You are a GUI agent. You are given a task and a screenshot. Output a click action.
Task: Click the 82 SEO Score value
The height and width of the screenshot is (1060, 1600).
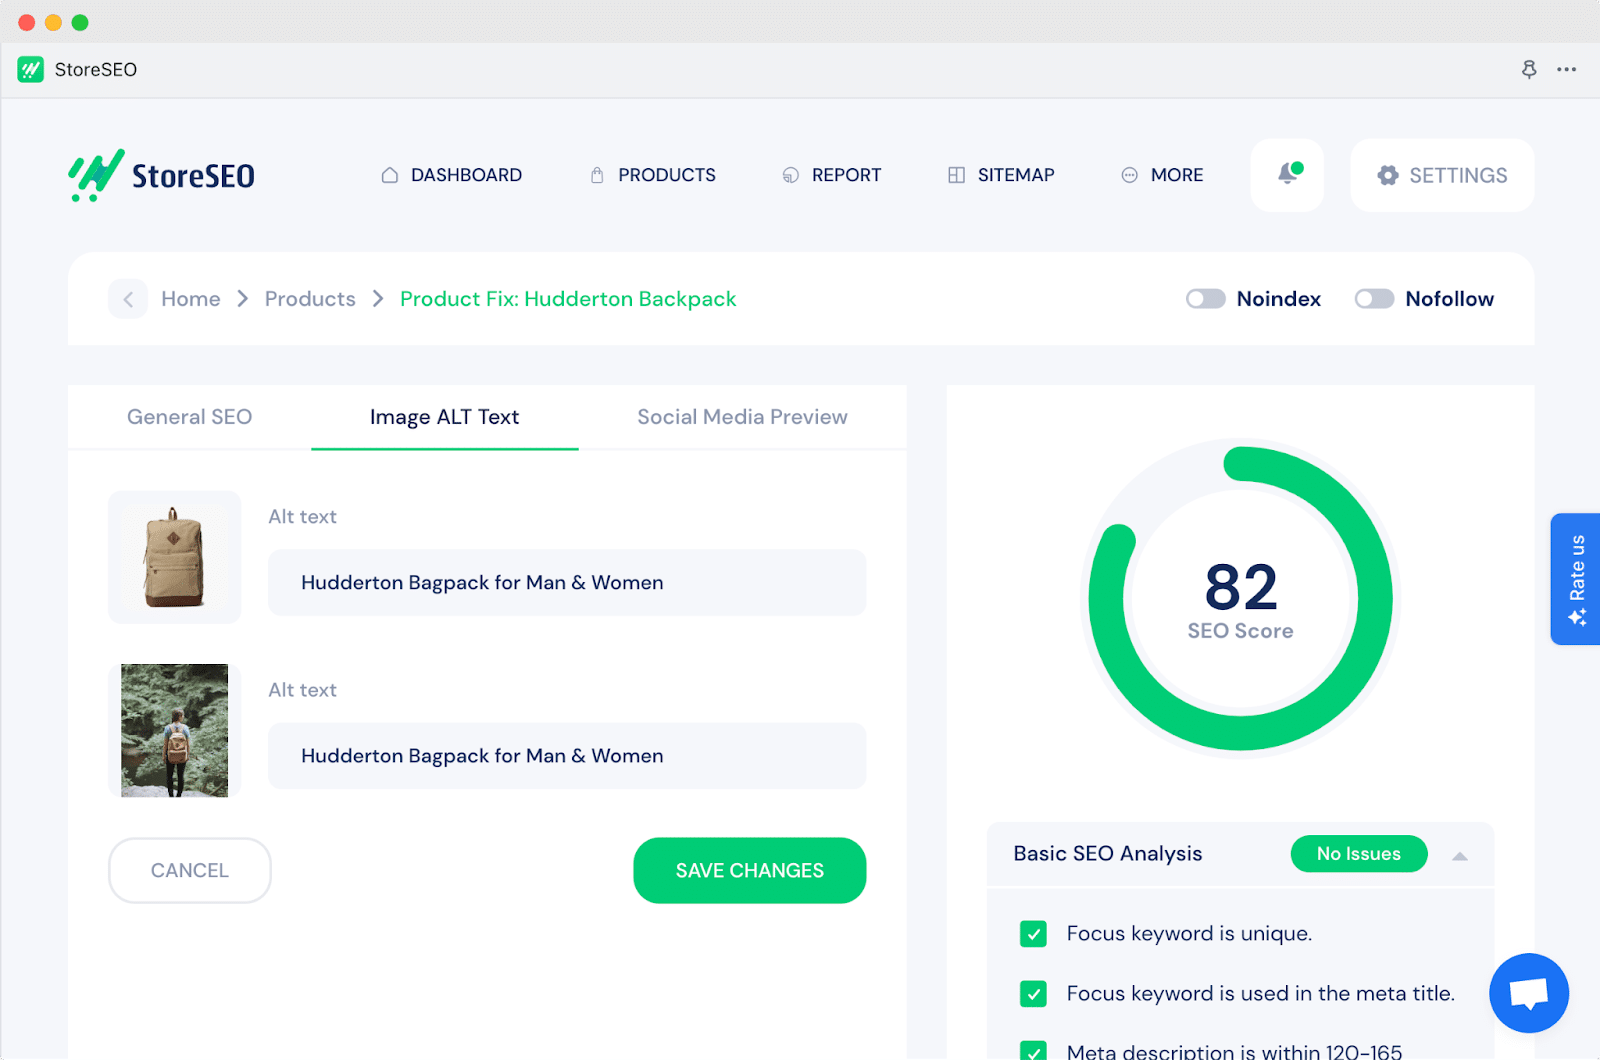(1241, 587)
